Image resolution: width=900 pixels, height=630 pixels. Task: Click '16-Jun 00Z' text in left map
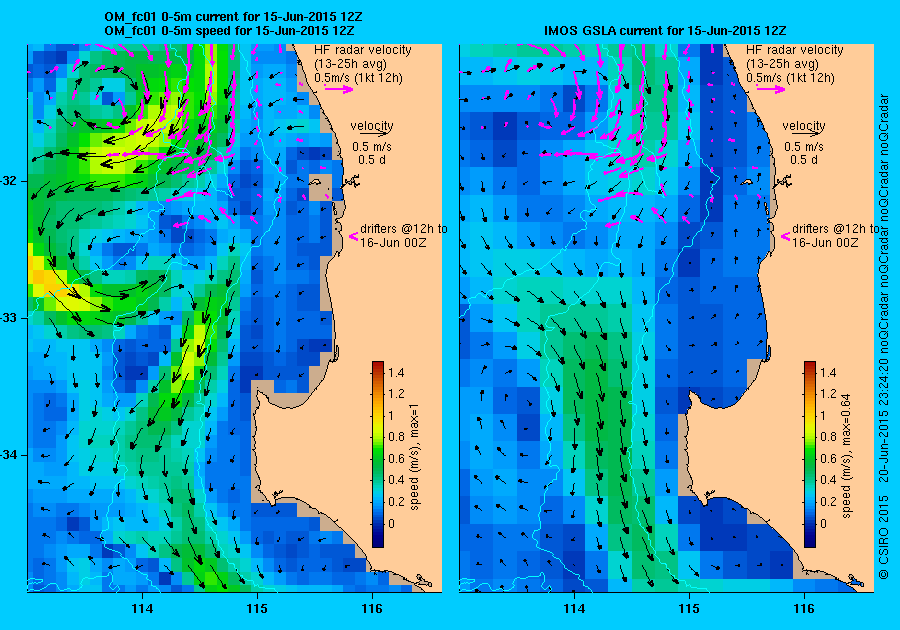(393, 243)
